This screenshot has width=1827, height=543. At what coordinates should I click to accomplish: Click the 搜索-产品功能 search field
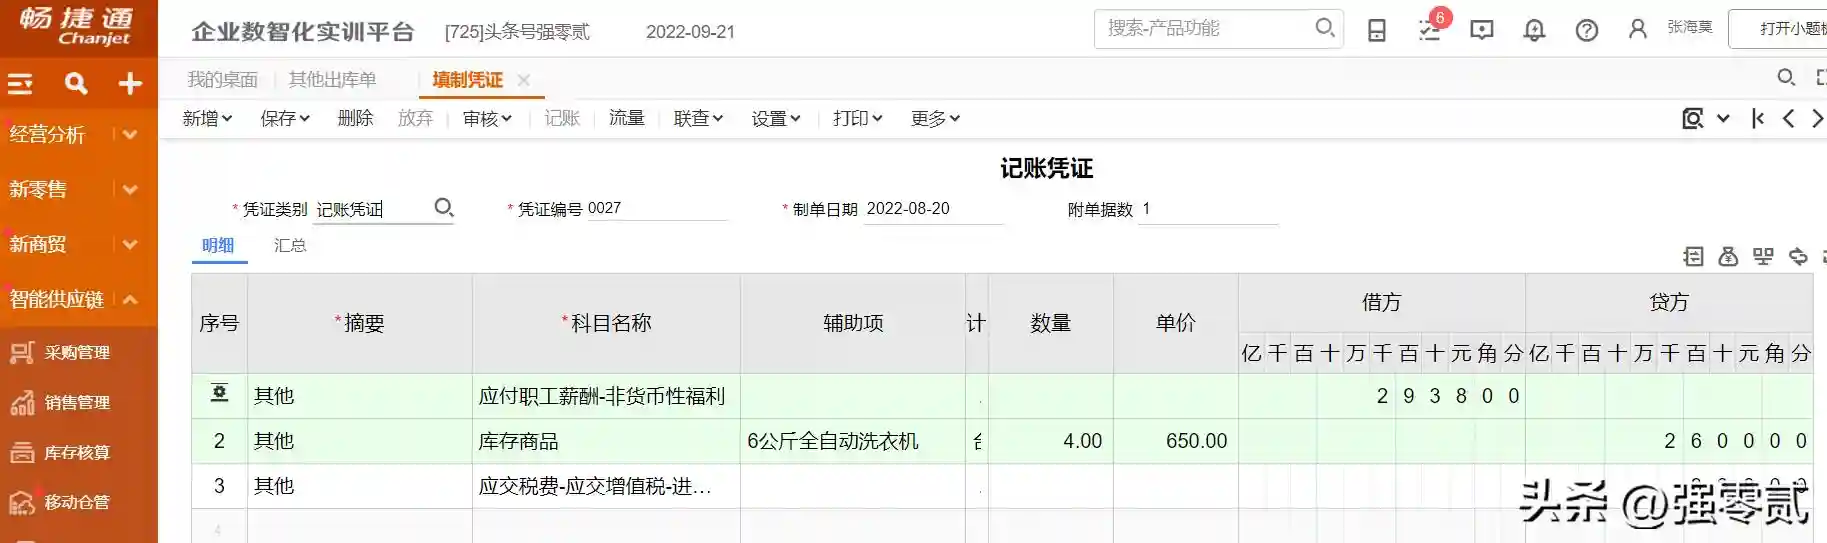point(1205,29)
